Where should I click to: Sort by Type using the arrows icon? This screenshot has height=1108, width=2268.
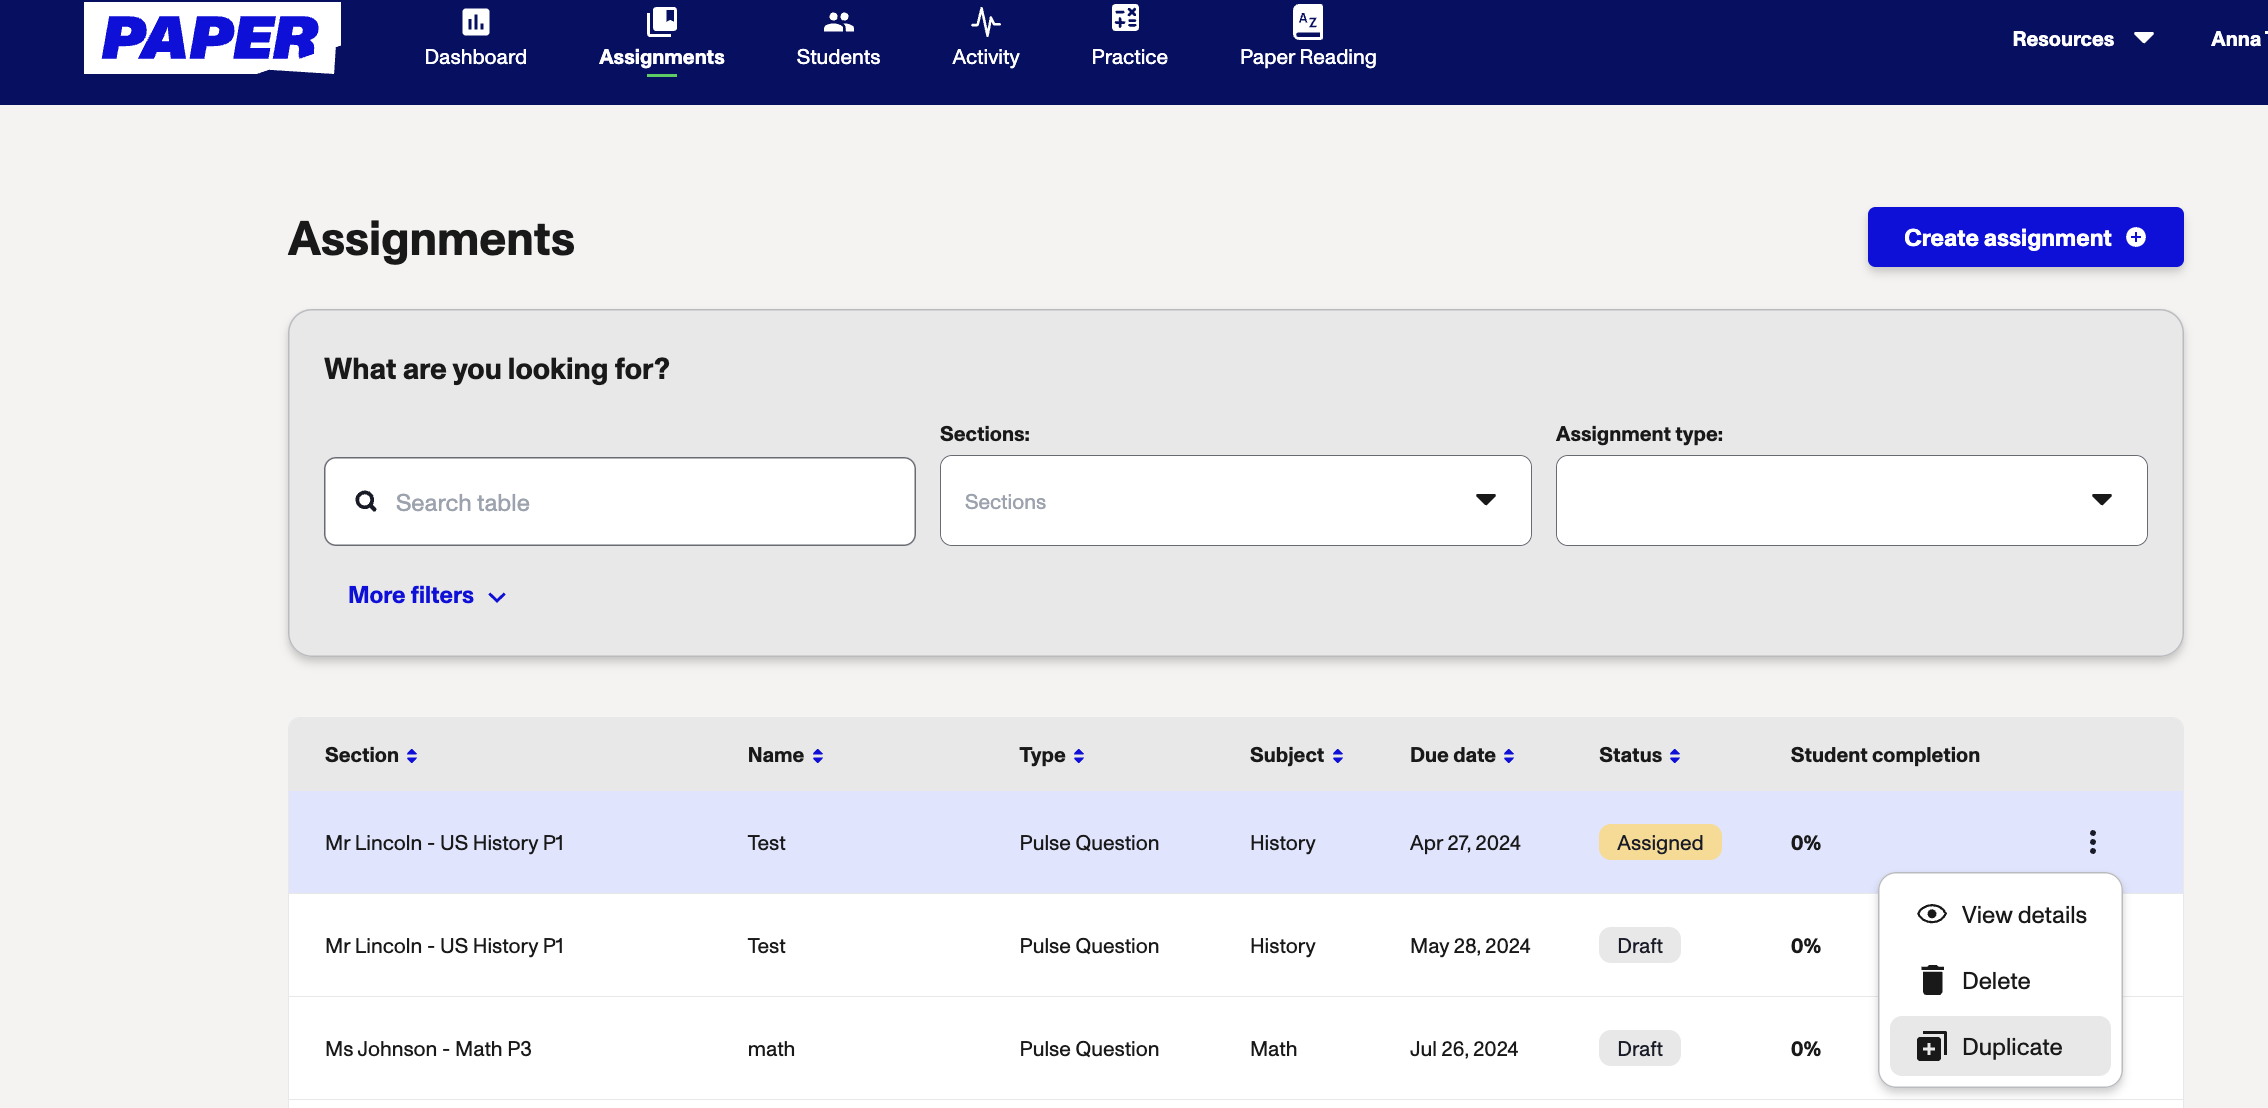(x=1078, y=756)
